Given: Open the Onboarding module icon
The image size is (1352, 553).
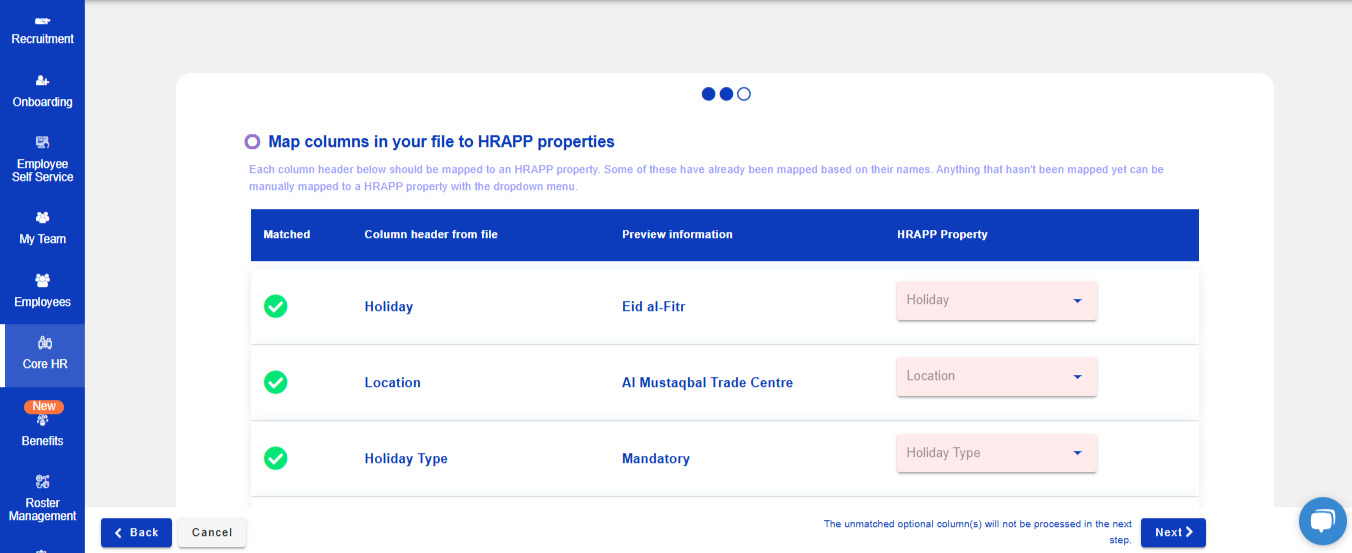Looking at the screenshot, I should point(42,81).
